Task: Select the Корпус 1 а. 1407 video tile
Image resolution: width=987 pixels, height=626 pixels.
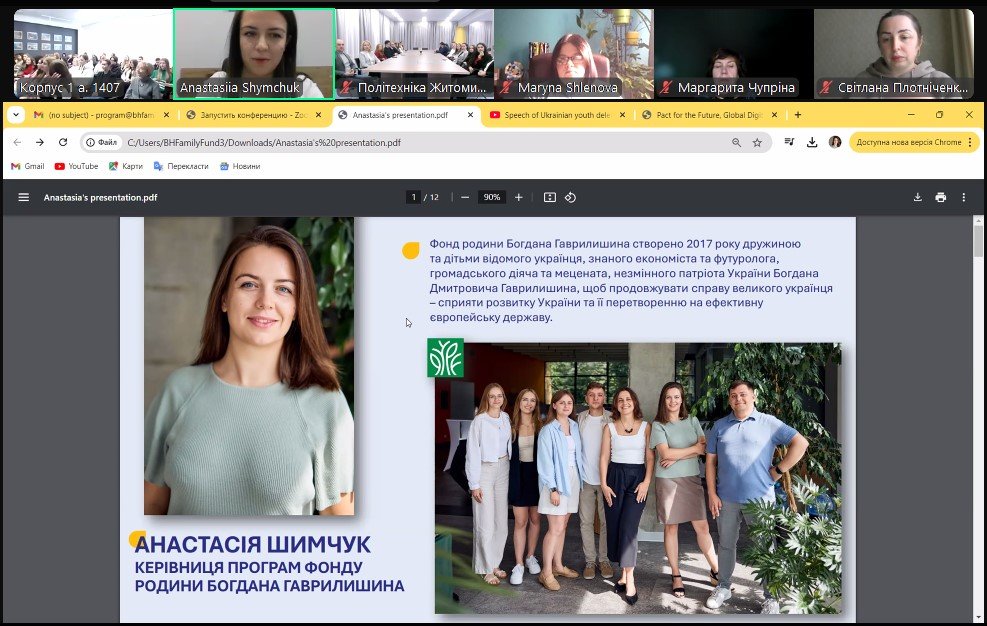Action: (x=93, y=54)
